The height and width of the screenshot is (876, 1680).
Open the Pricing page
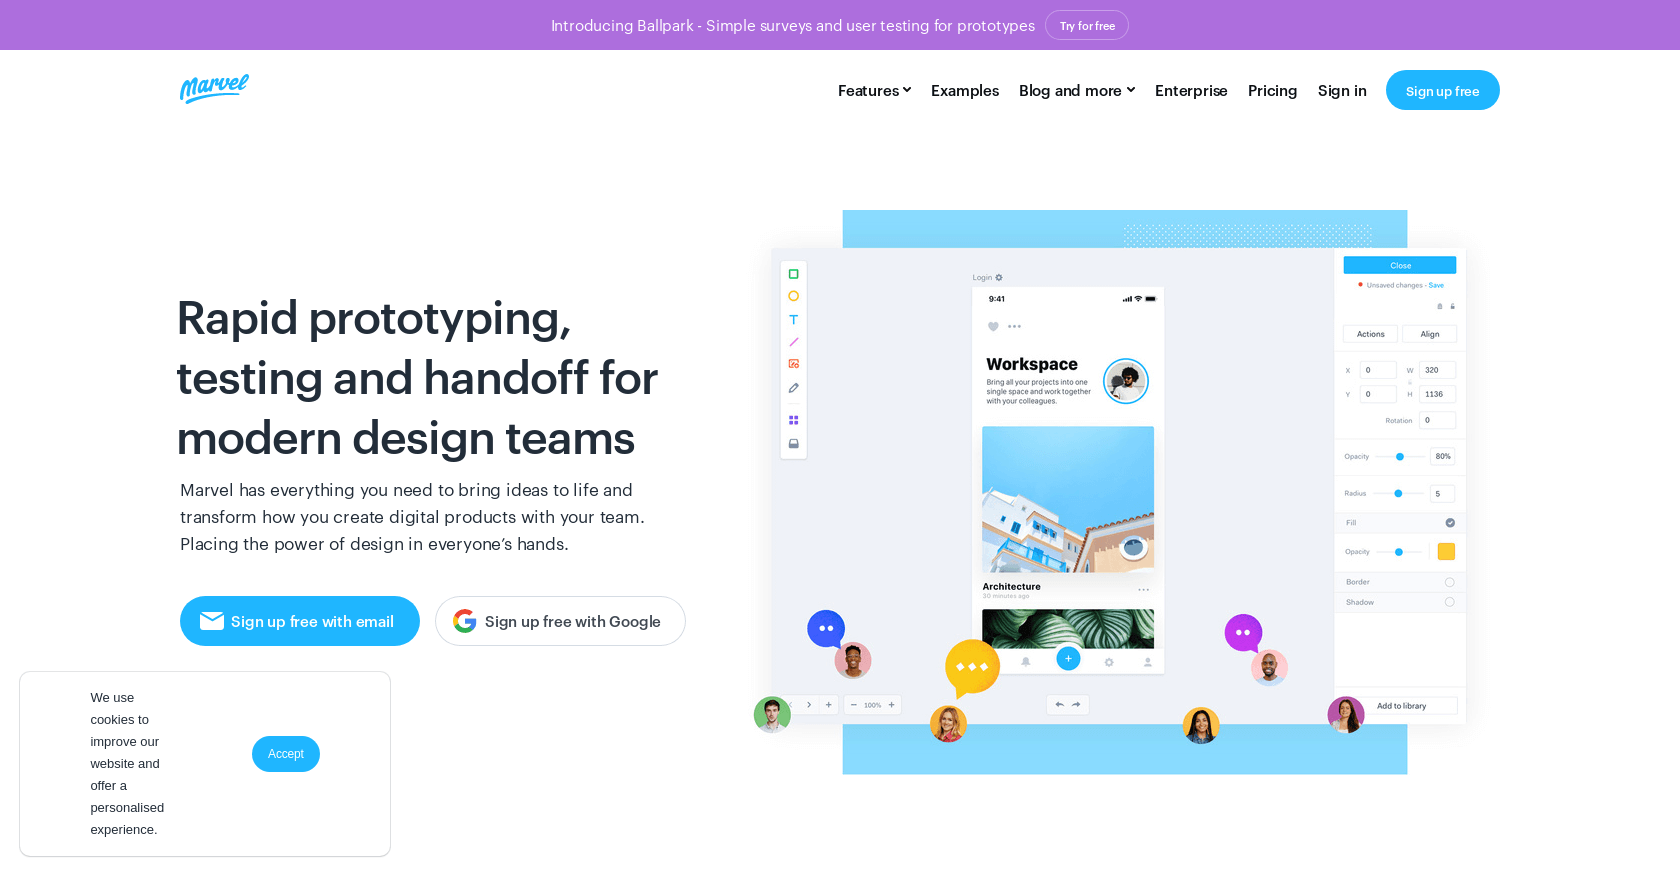pos(1272,91)
